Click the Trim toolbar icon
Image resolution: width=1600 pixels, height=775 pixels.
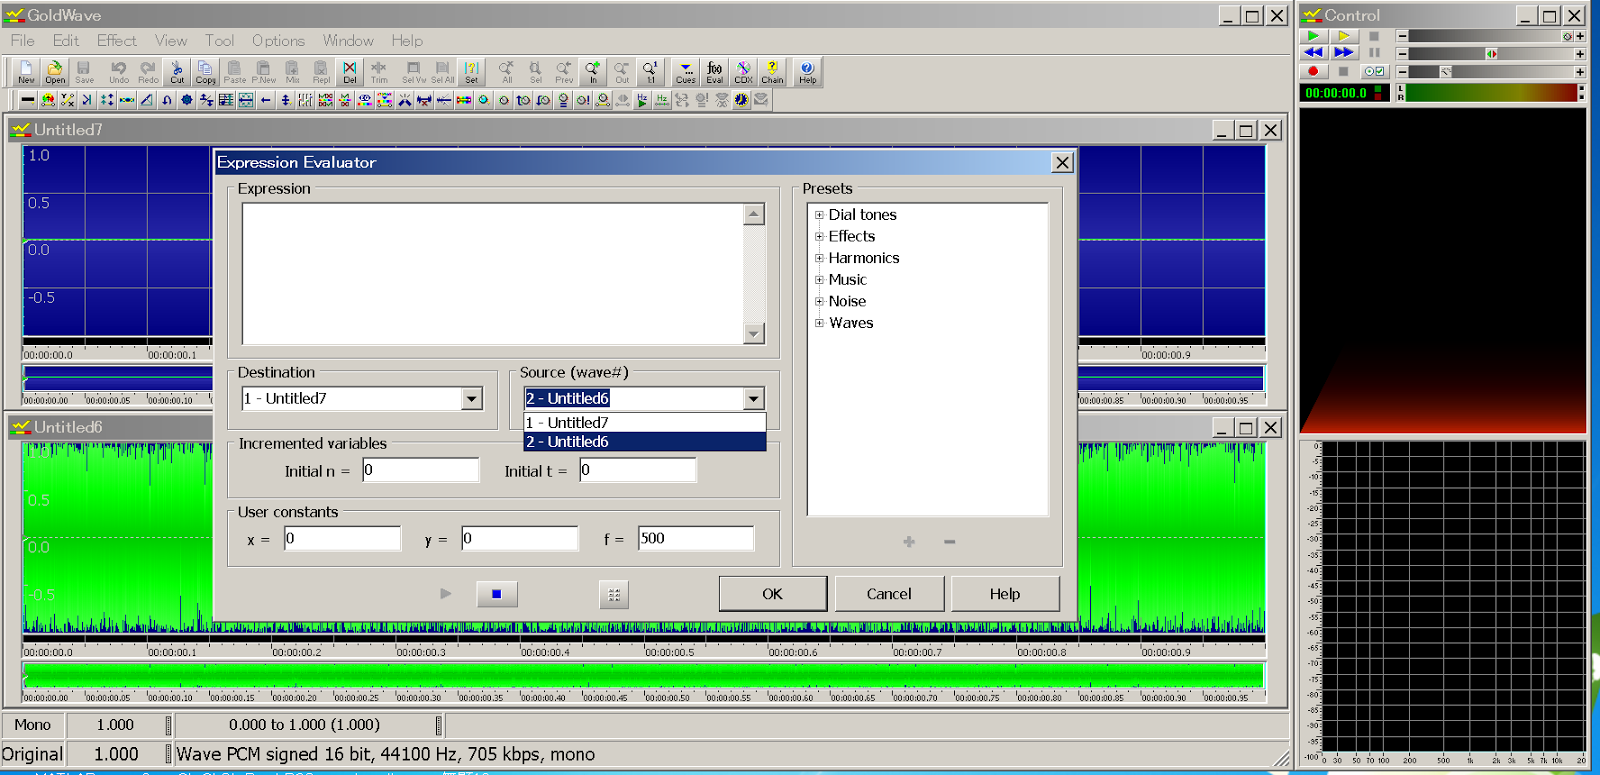point(379,72)
